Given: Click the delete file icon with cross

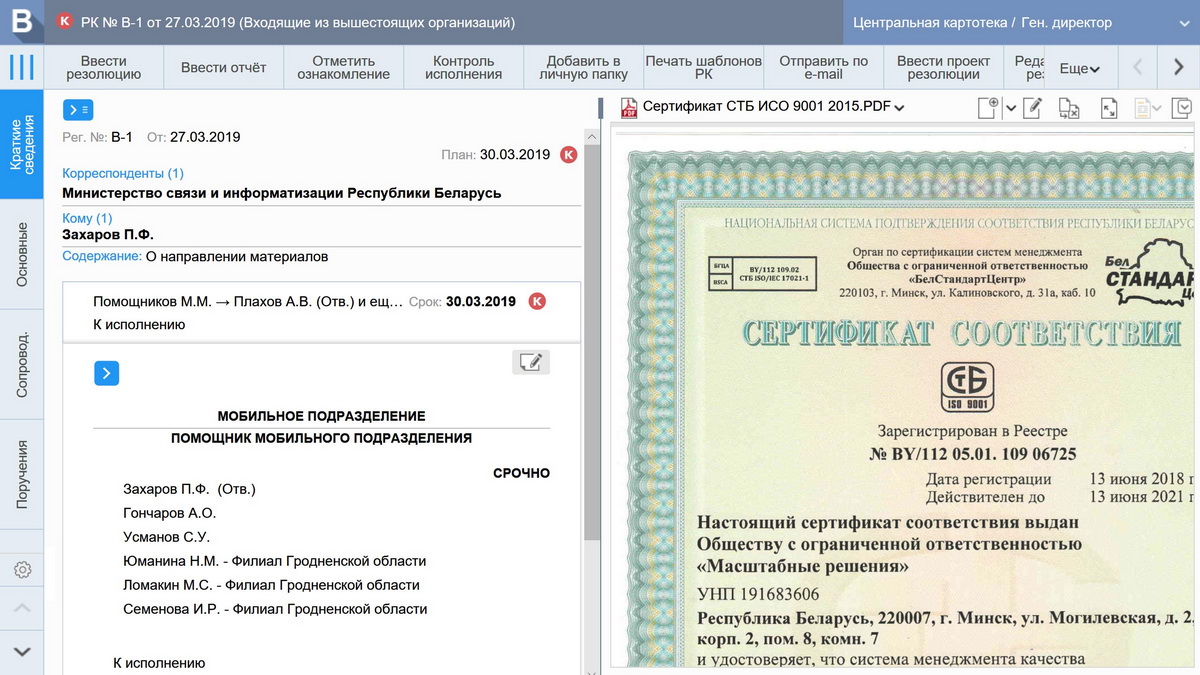Looking at the screenshot, I should [1069, 108].
